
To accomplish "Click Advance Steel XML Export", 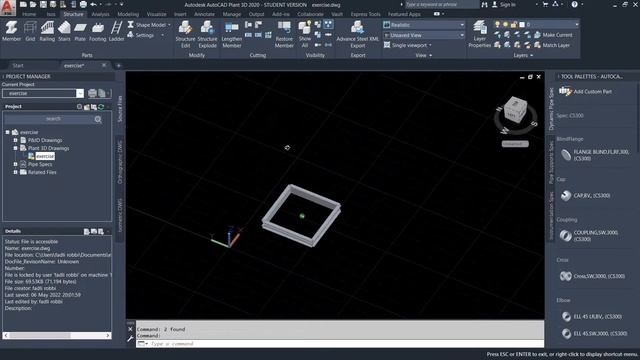I will [358, 34].
